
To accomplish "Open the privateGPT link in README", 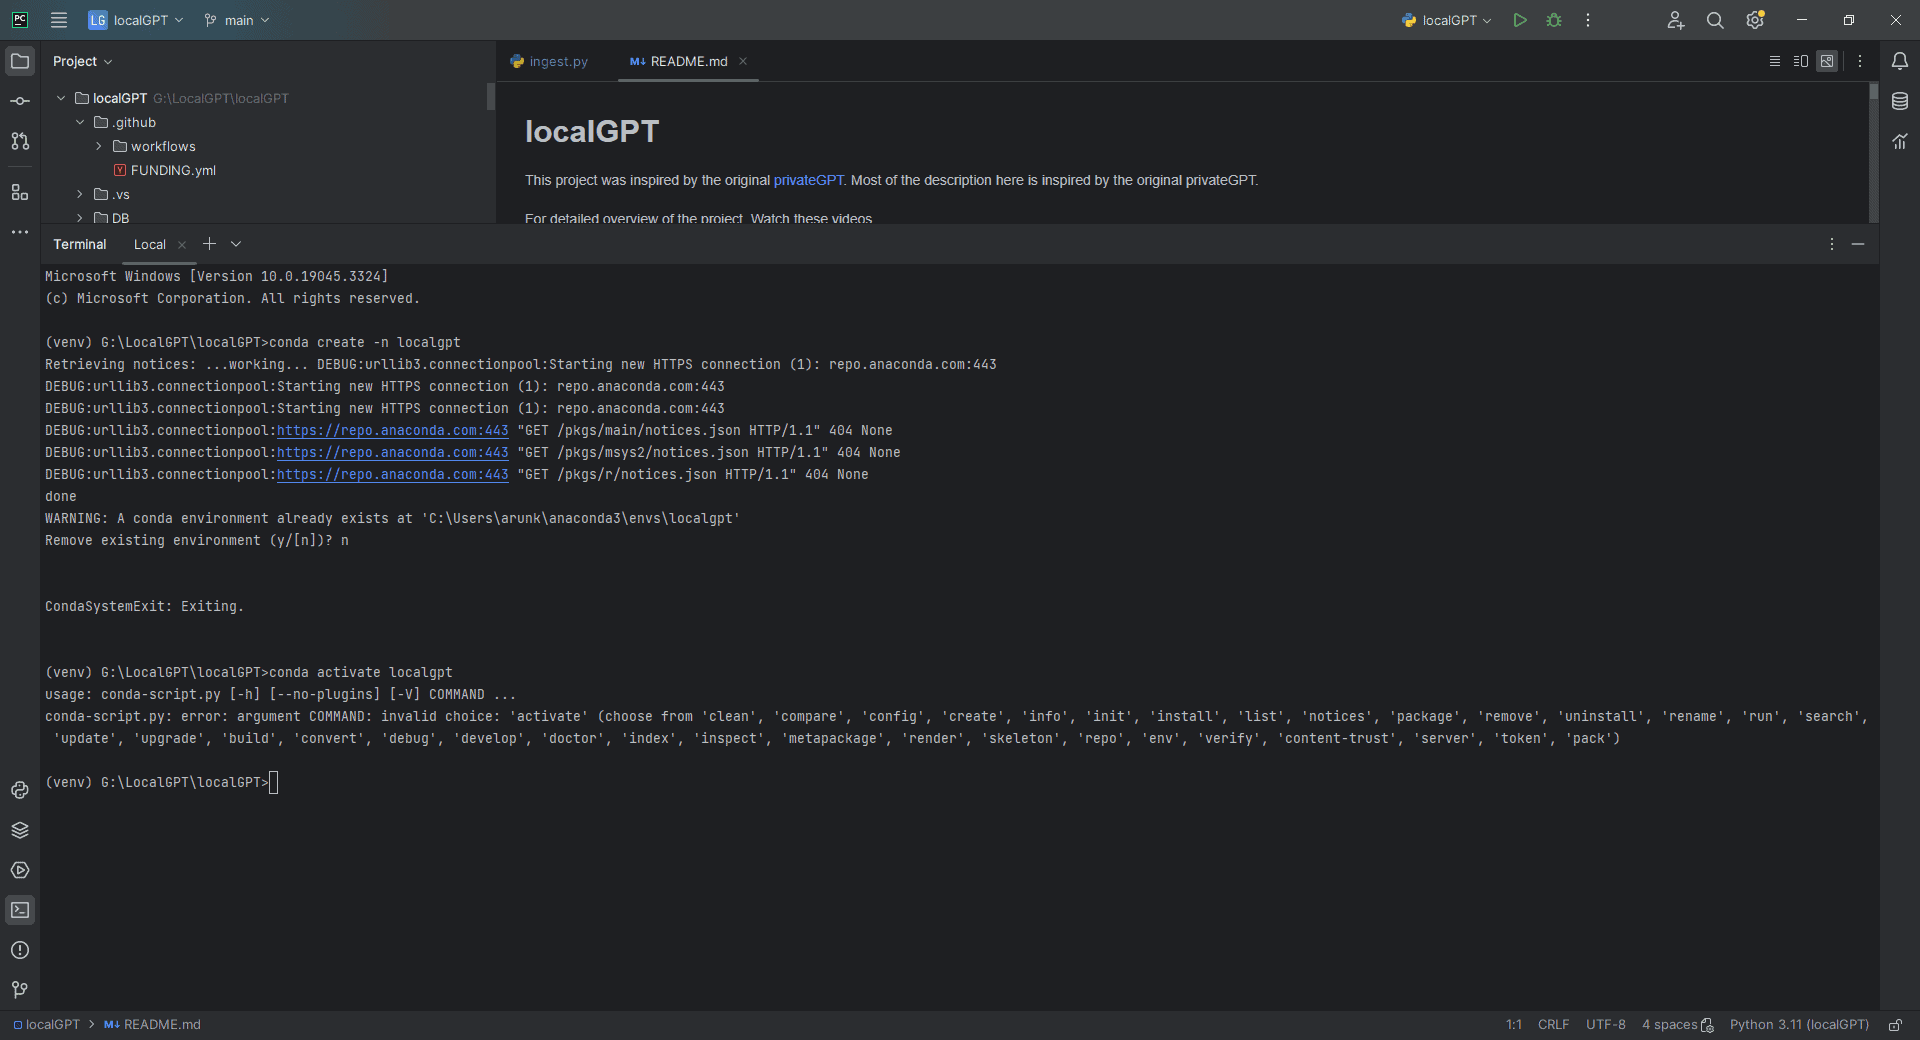I will pyautogui.click(x=808, y=180).
